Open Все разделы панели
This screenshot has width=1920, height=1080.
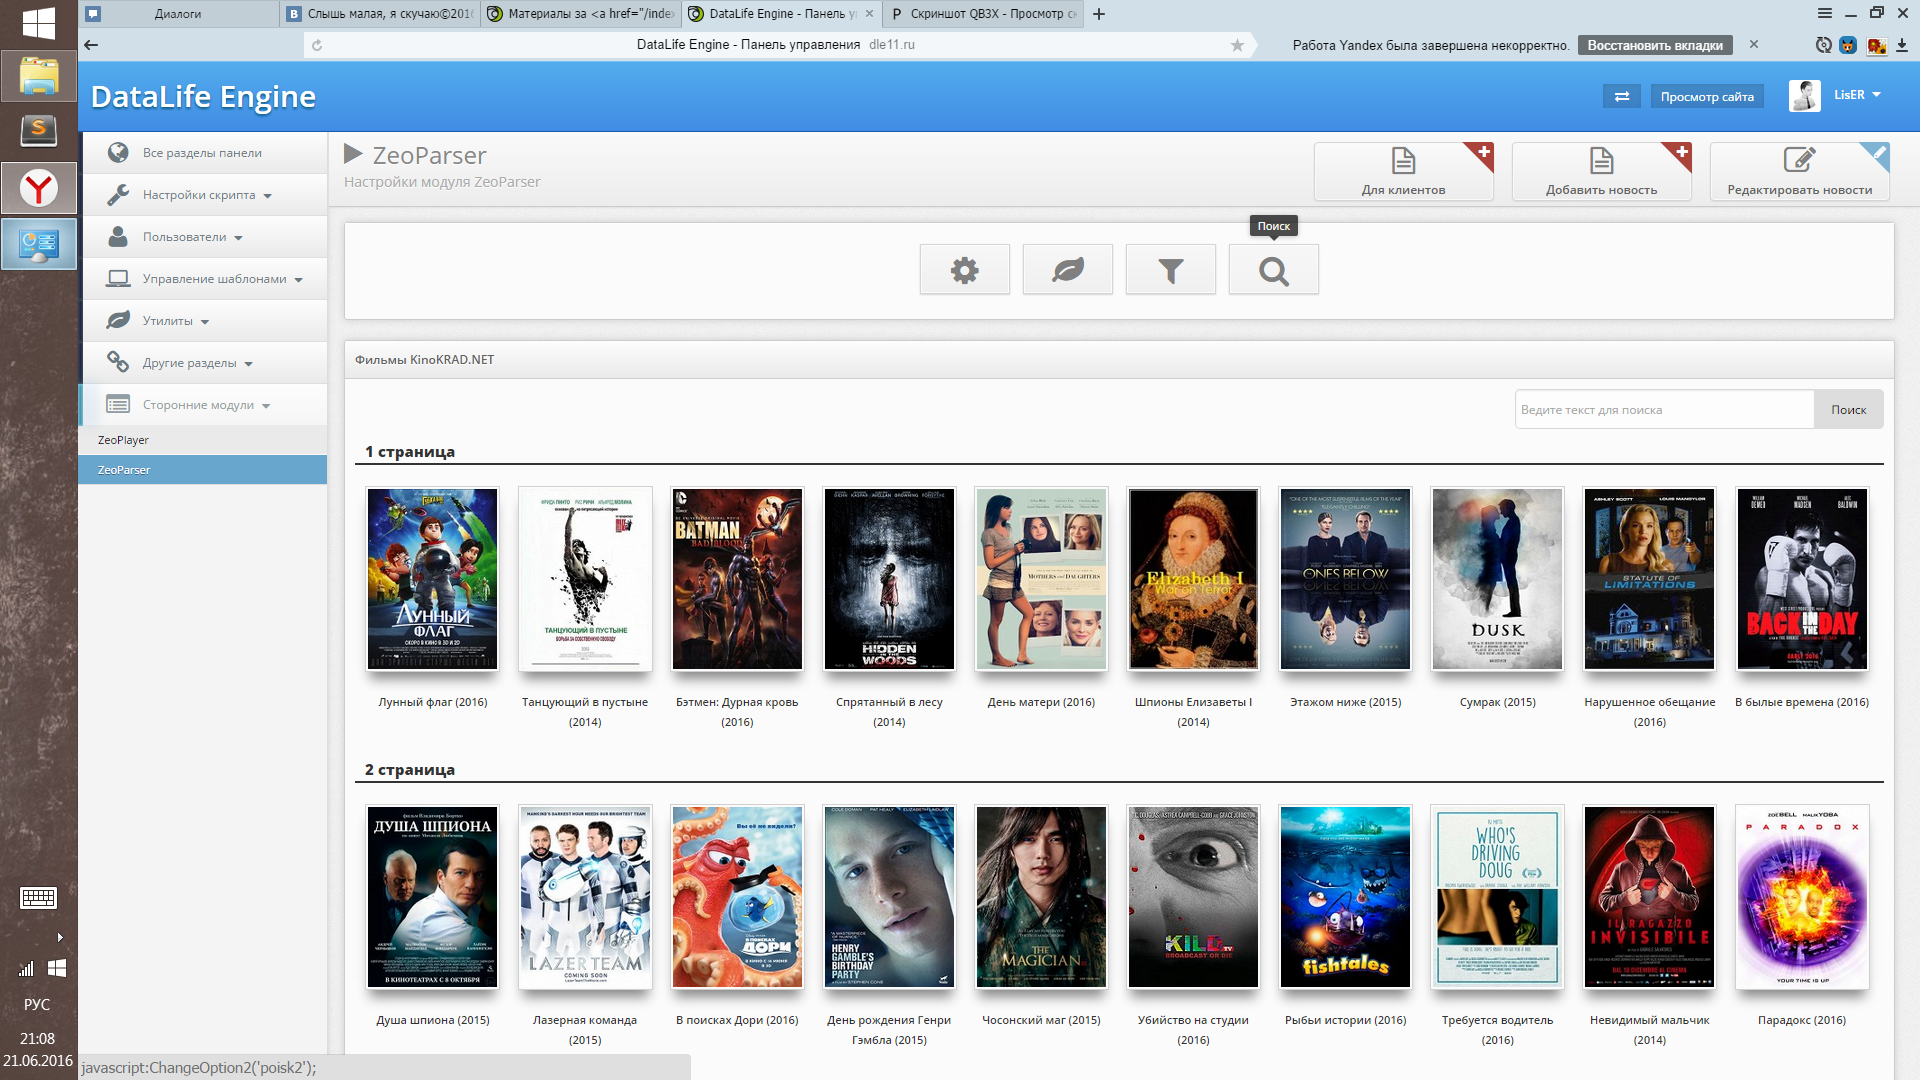203,153
